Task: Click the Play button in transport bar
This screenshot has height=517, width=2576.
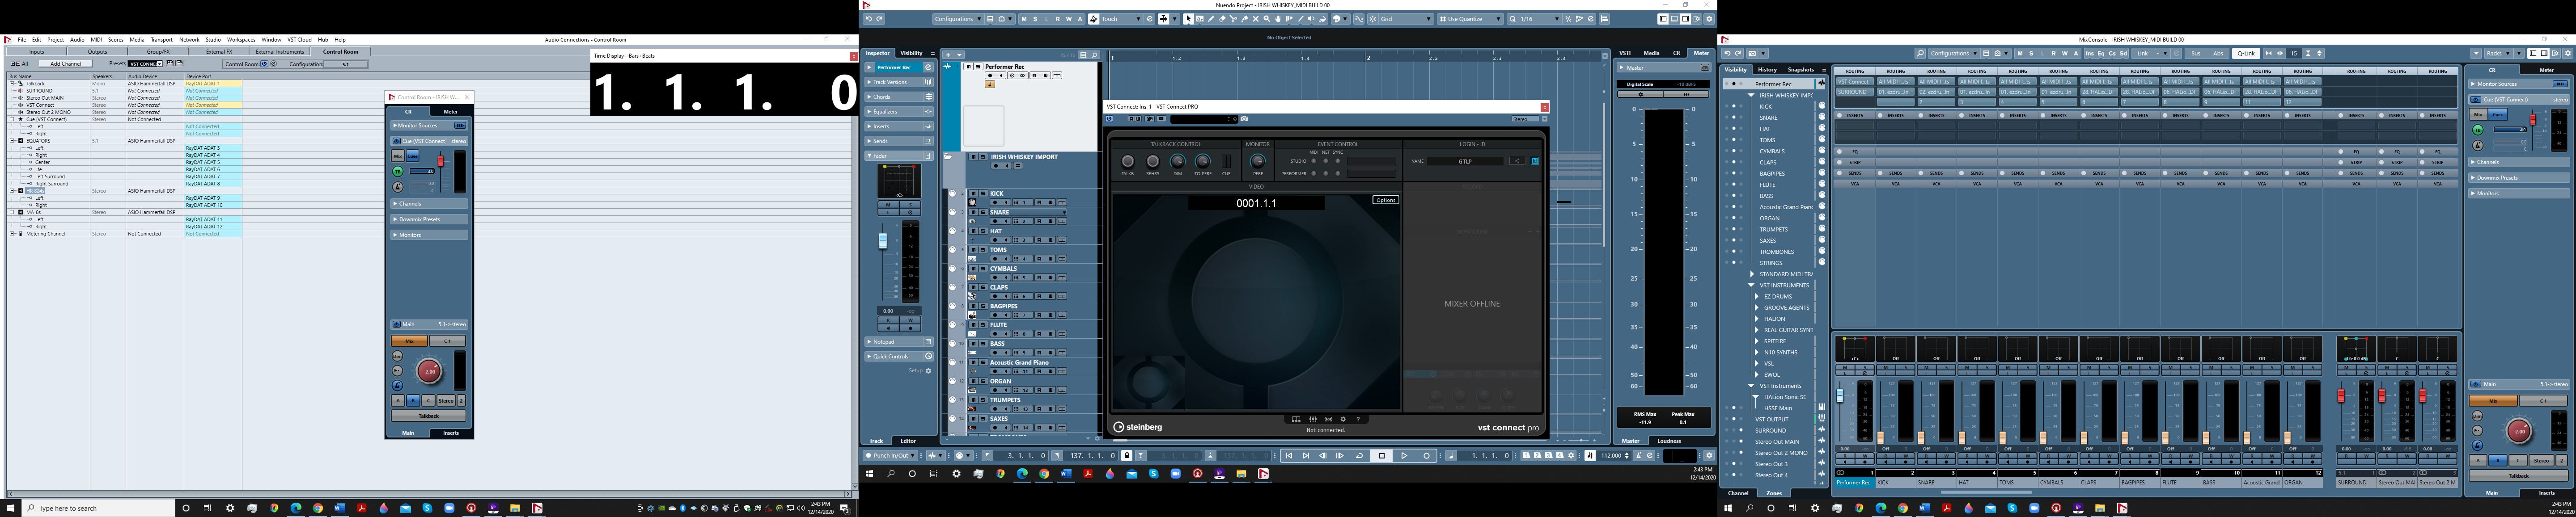Action: click(x=1404, y=455)
